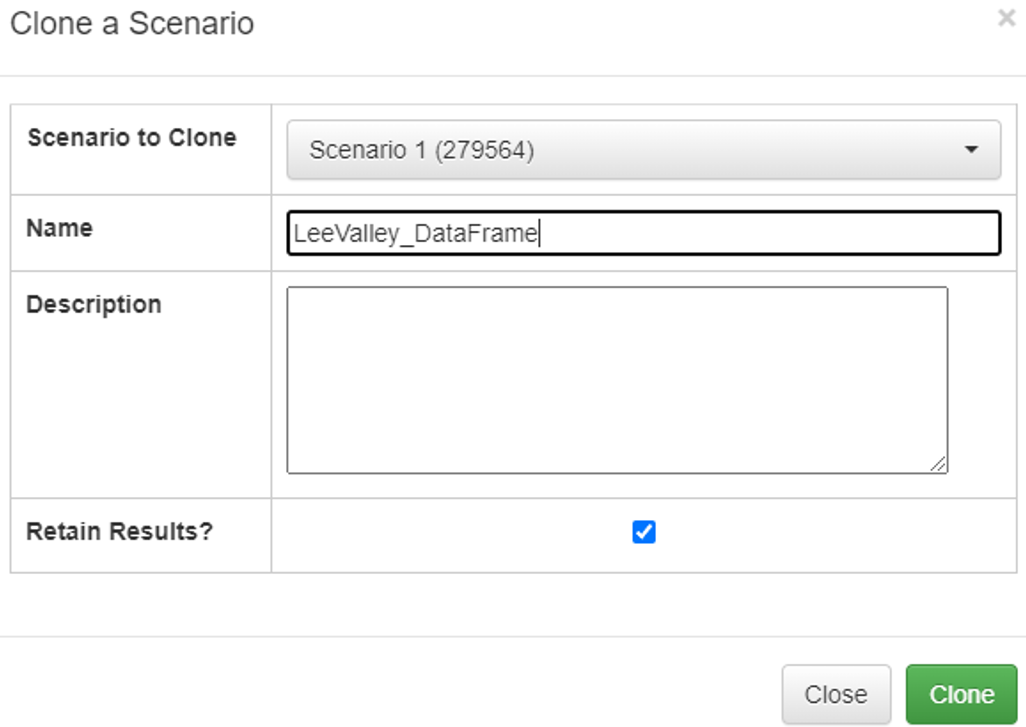This screenshot has width=1026, height=727.
Task: Click the 'Name' row label
Action: point(59,228)
